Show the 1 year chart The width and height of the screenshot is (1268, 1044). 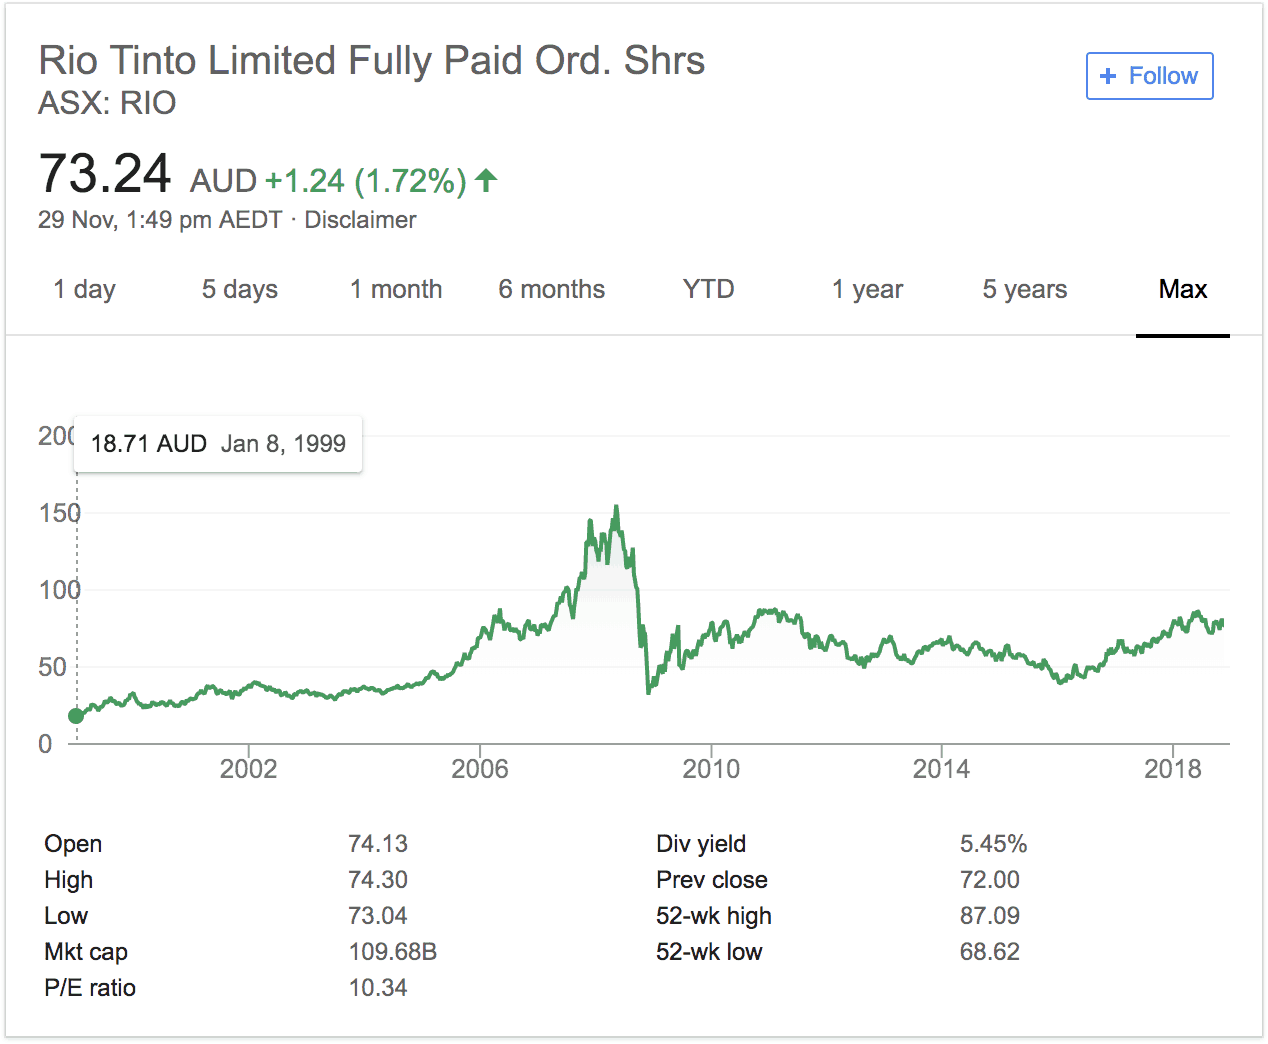click(867, 289)
